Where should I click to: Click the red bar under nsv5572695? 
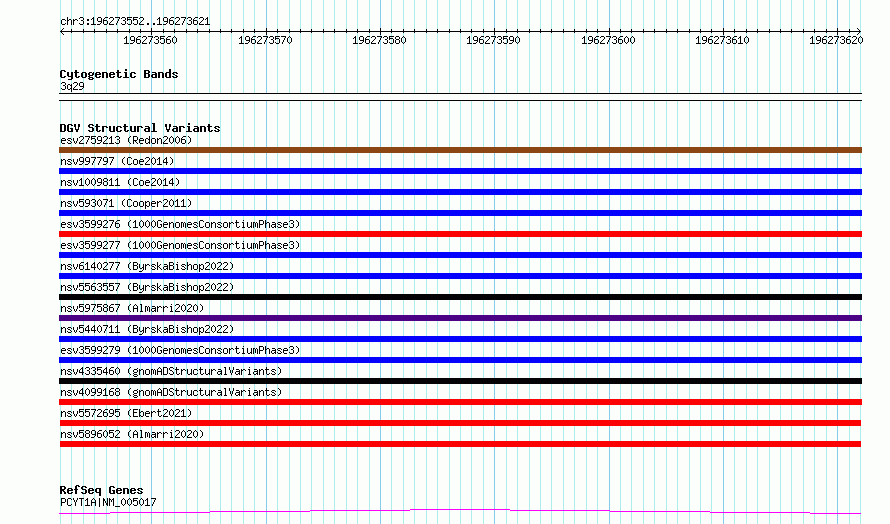coord(460,423)
